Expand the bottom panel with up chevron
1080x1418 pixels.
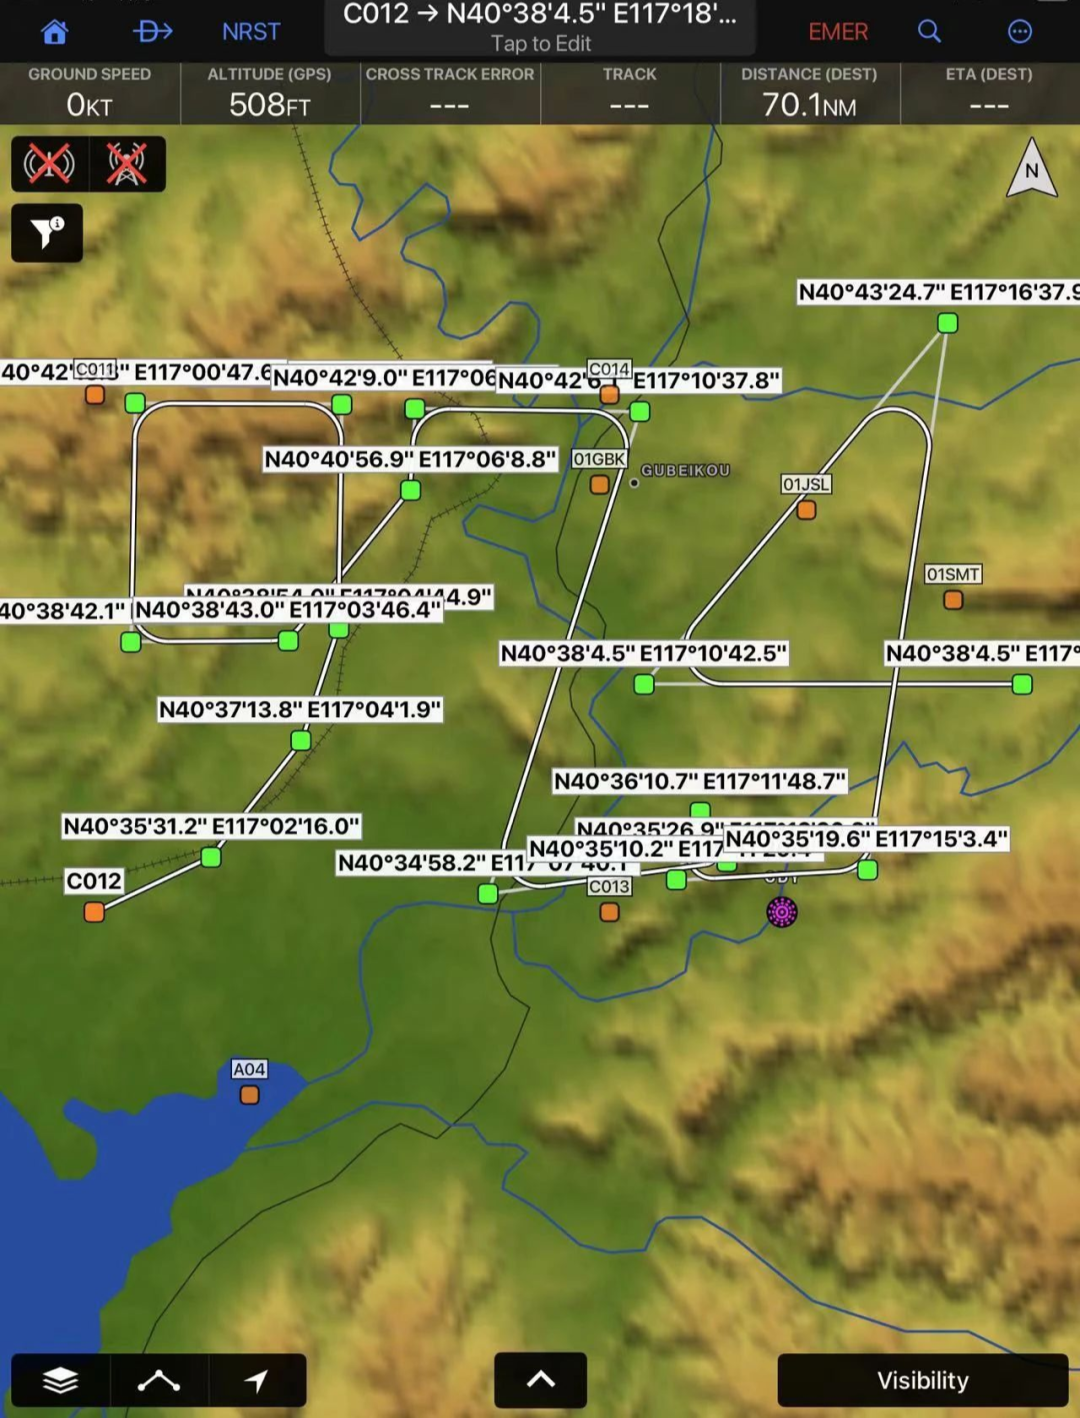[540, 1380]
